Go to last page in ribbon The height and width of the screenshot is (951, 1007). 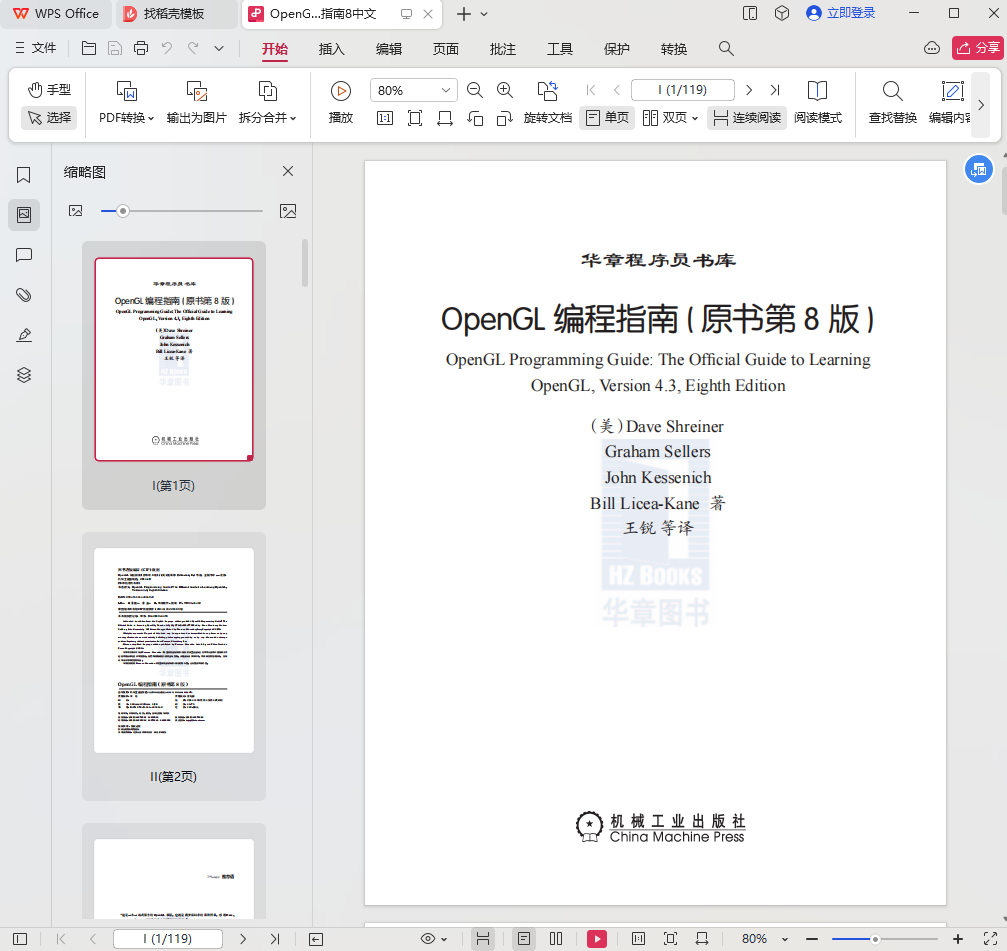775,90
